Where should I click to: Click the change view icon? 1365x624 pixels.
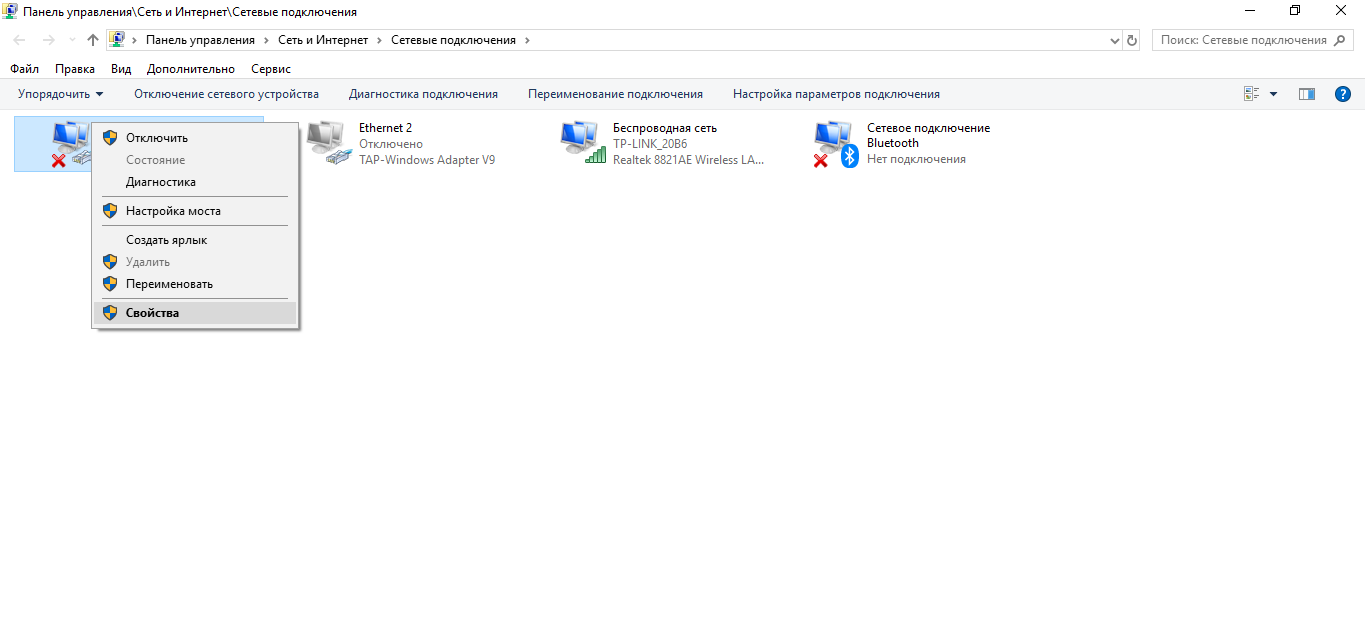[1251, 94]
